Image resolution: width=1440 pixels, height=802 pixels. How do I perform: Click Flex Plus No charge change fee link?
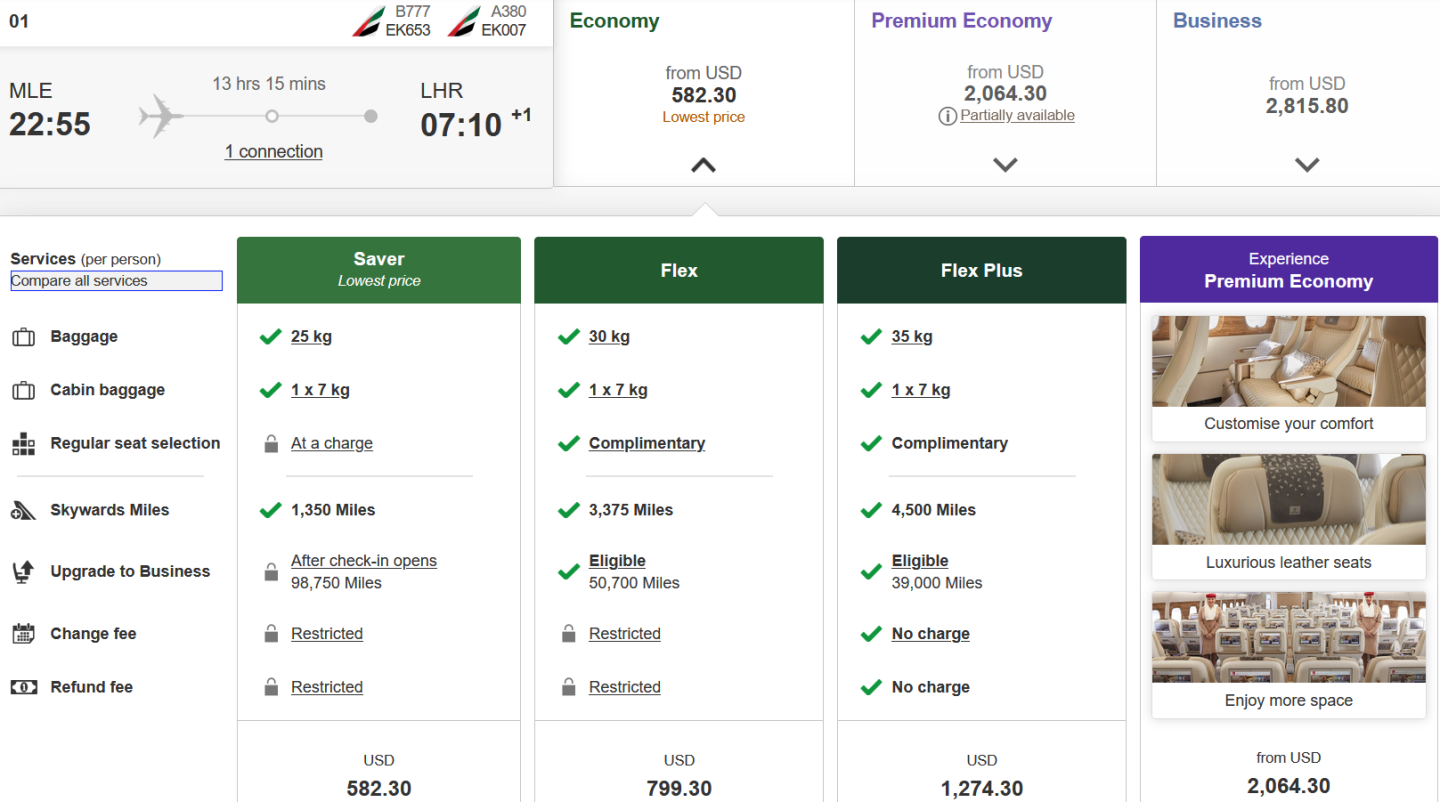coord(930,634)
